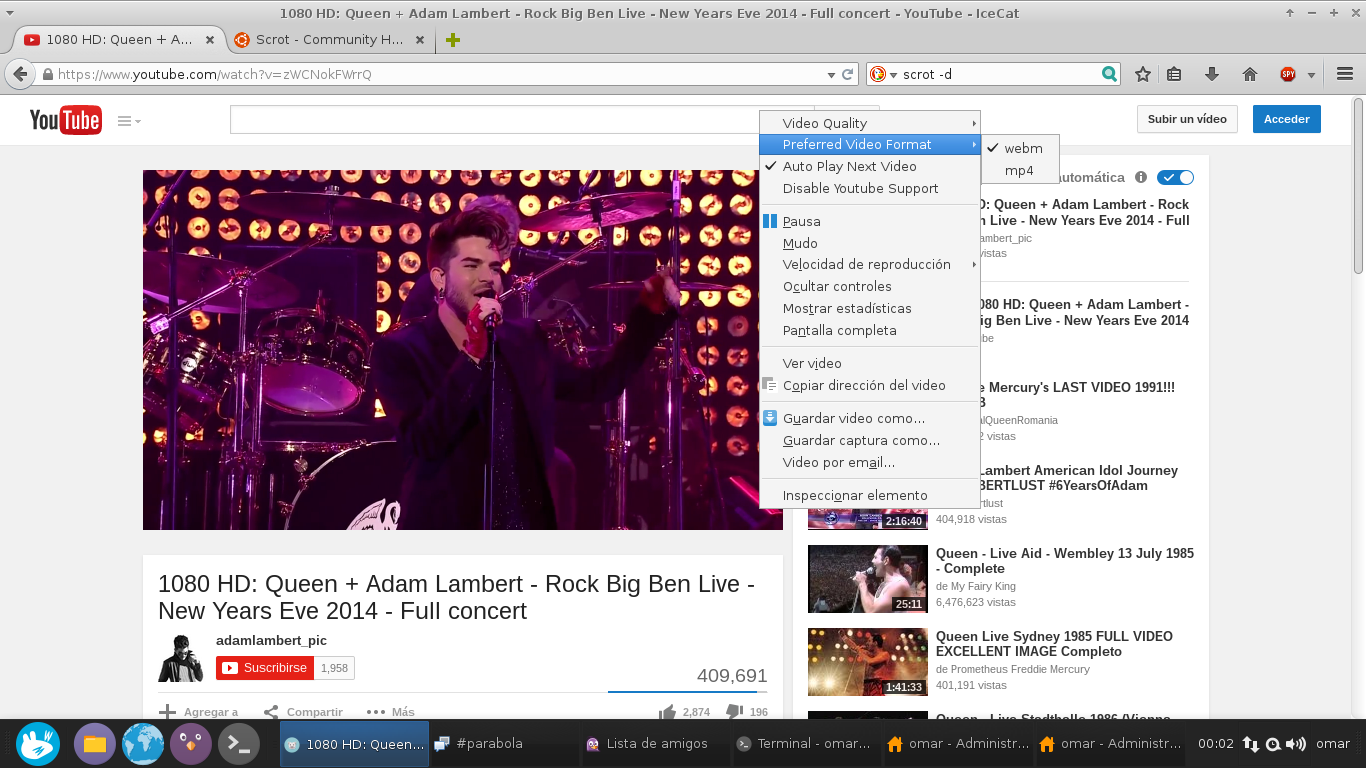This screenshot has width=1366, height=768.
Task: Open the Más options button
Action: 391,712
